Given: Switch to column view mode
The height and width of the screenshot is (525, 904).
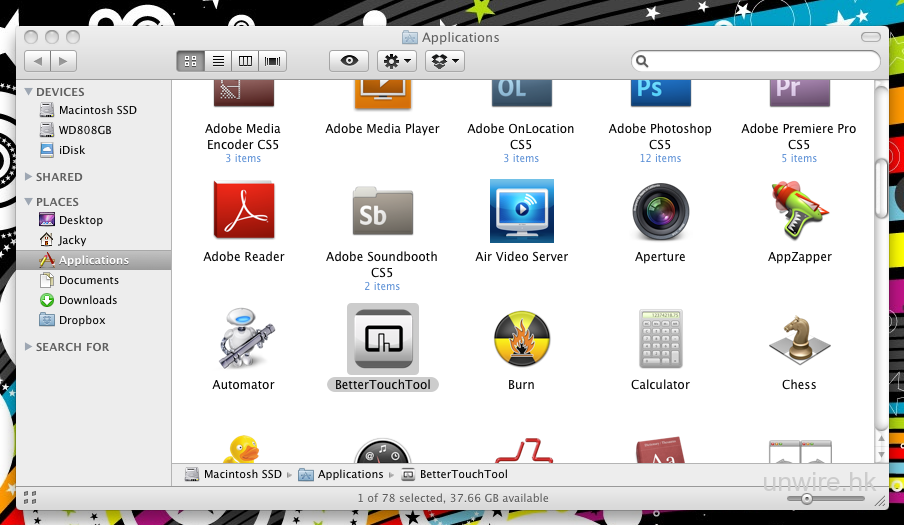Looking at the screenshot, I should point(244,61).
